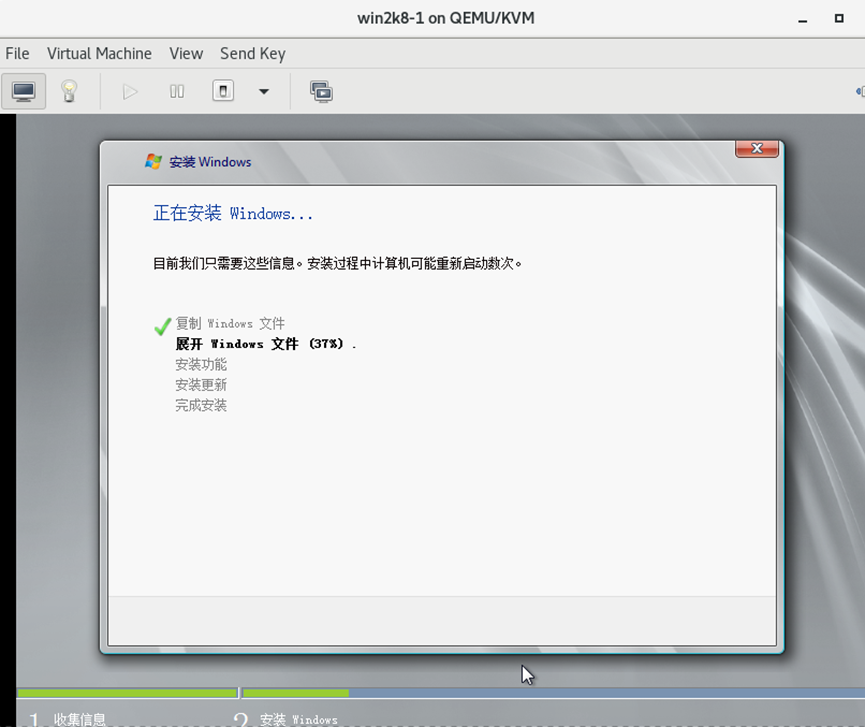Open the Send Key menu

pos(253,54)
